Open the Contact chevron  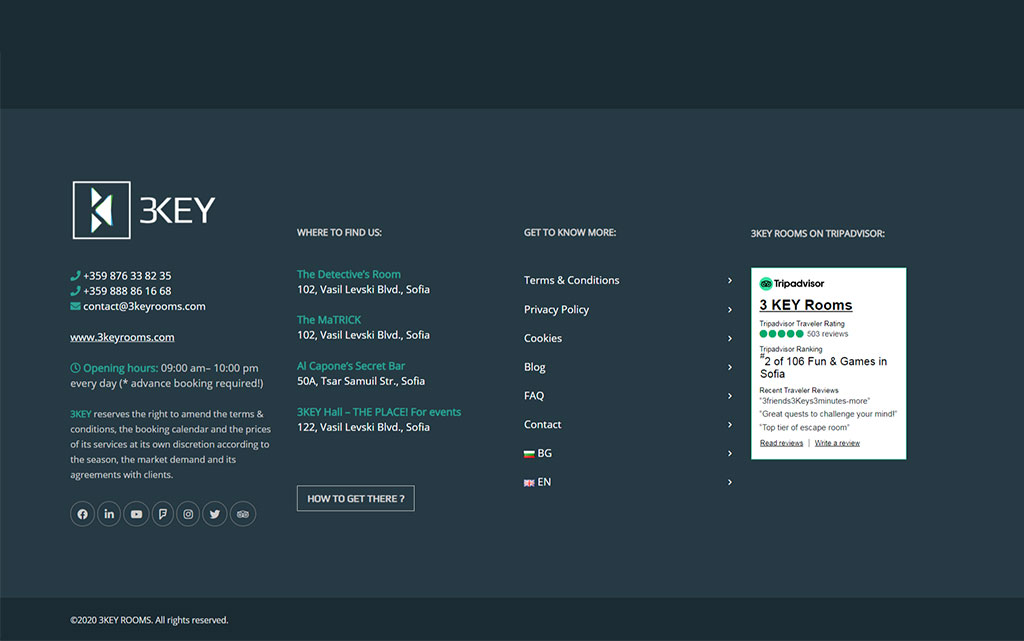[x=730, y=424]
